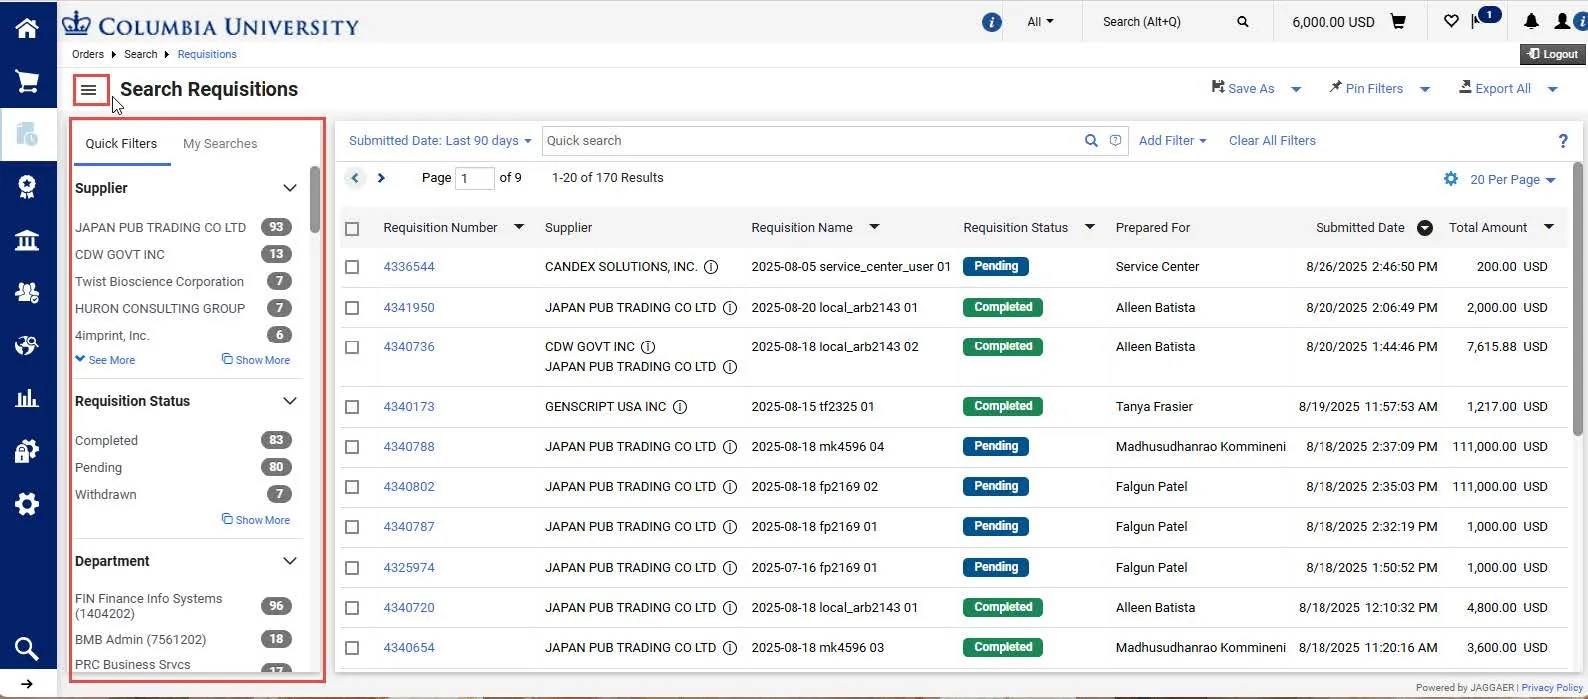Select Quick Filters tab

point(121,144)
